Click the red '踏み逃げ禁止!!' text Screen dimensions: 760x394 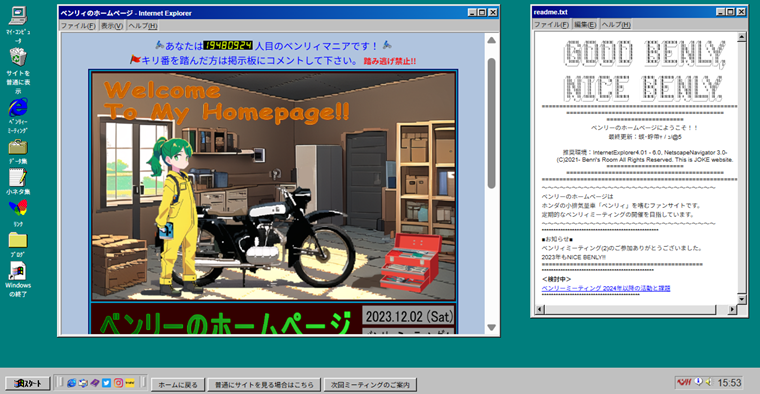click(x=390, y=61)
